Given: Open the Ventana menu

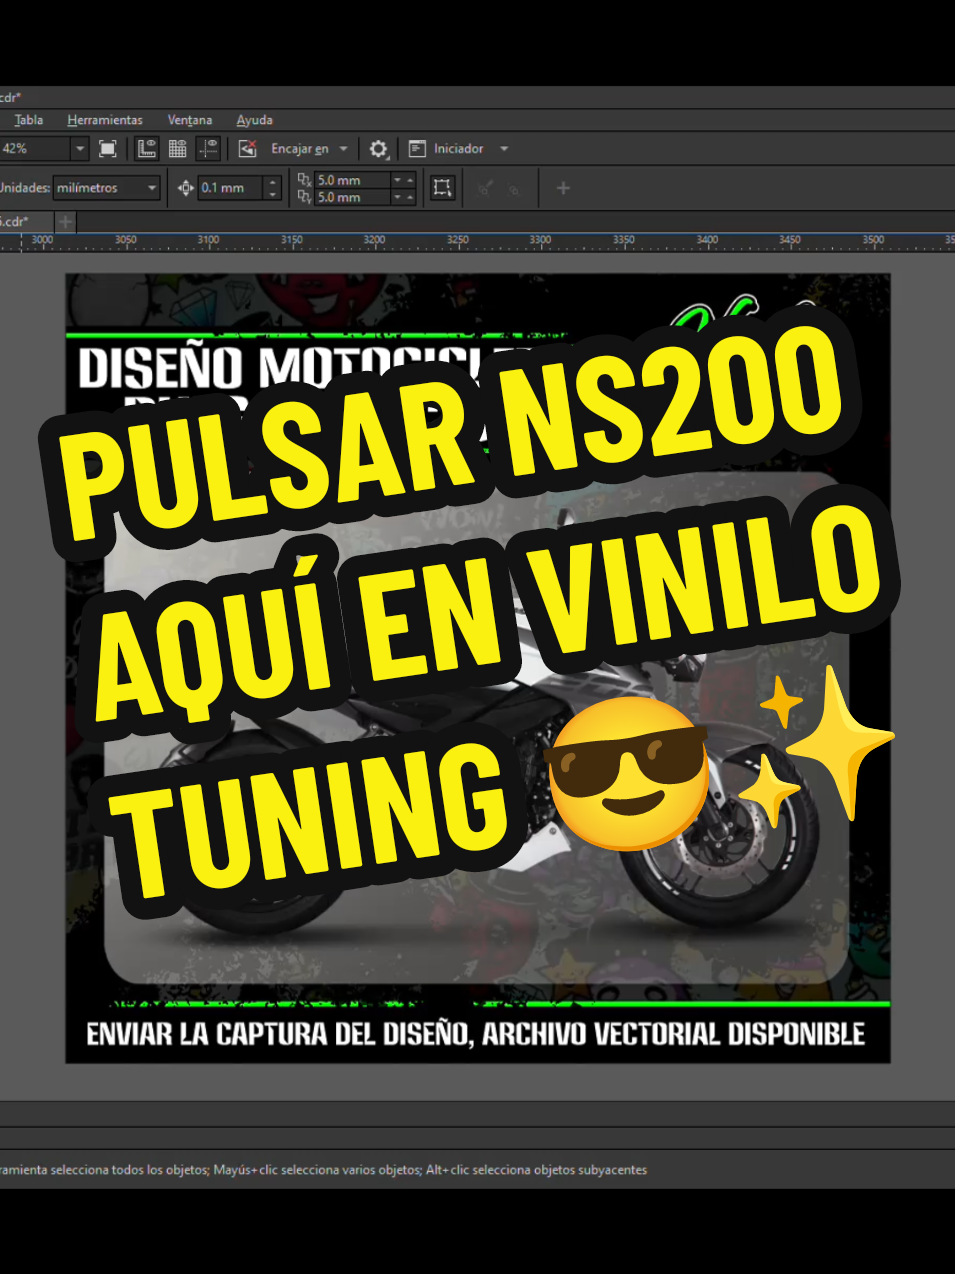Looking at the screenshot, I should pyautogui.click(x=189, y=119).
